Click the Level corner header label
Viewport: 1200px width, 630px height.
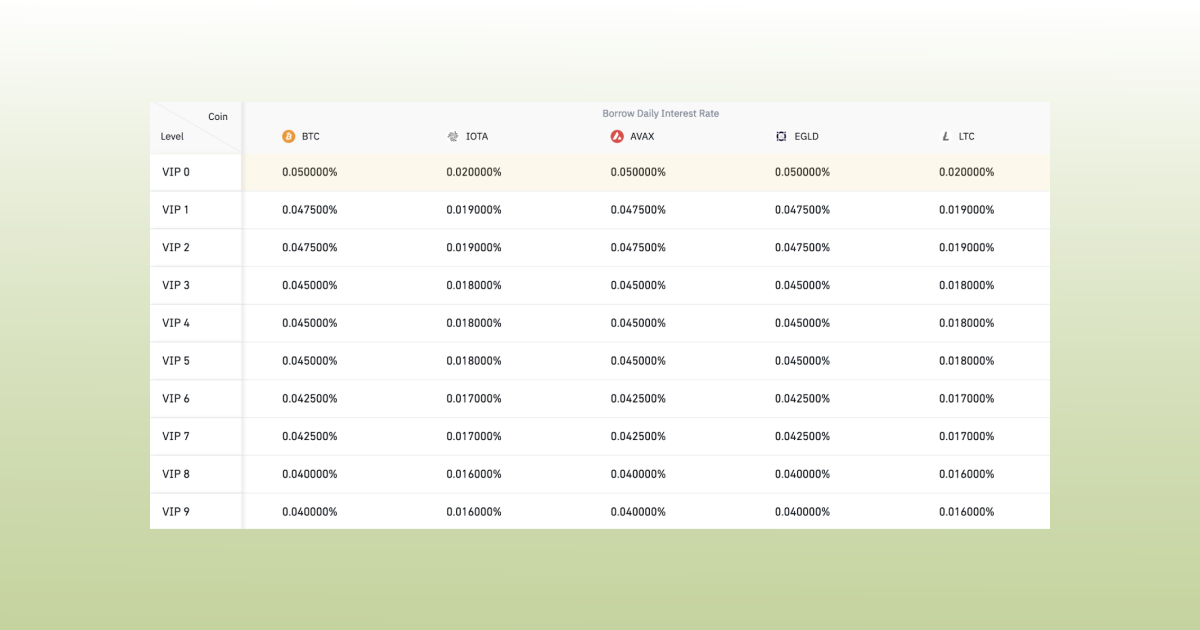[x=172, y=136]
